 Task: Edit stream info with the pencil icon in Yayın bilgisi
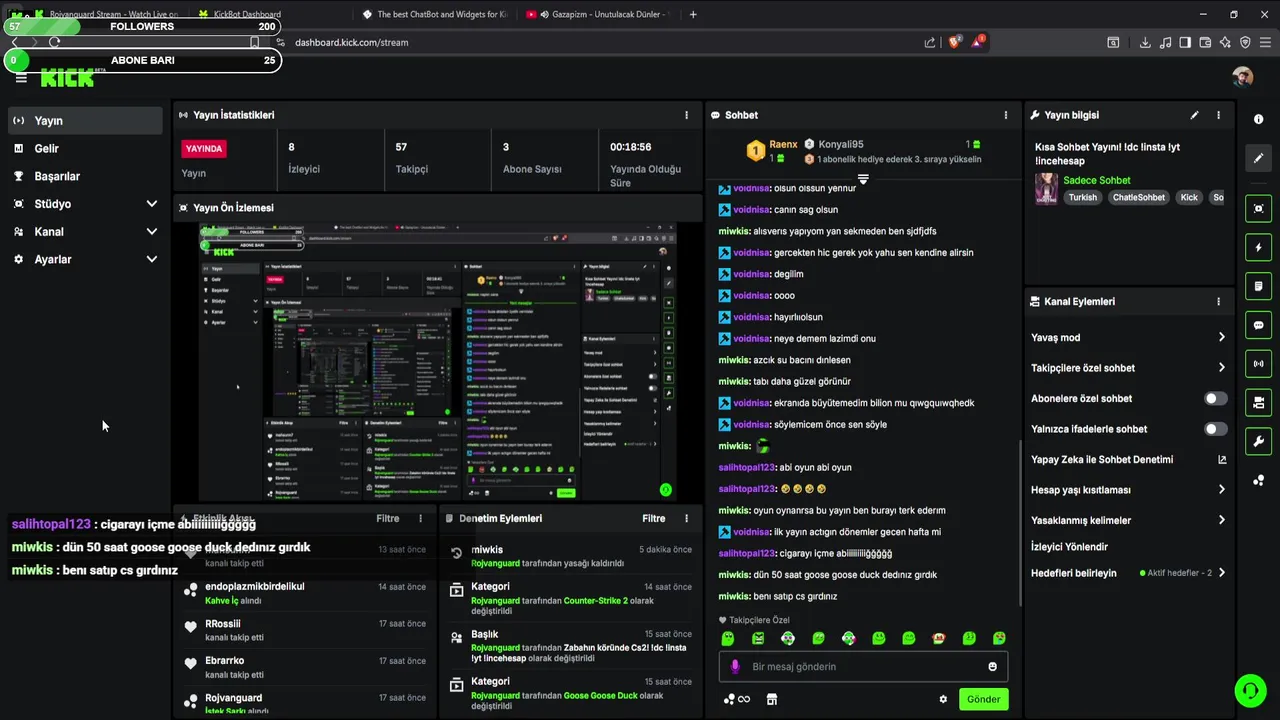coord(1194,115)
